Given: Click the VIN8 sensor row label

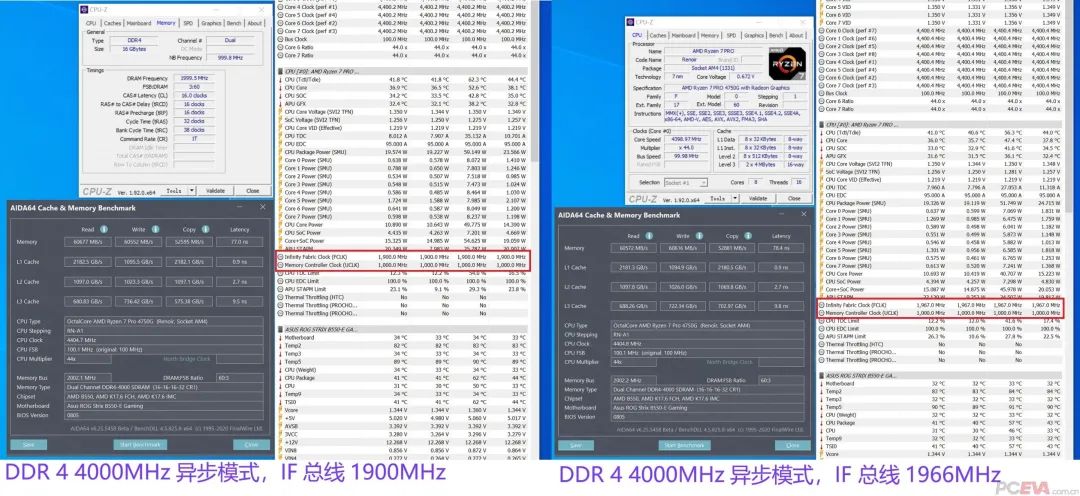Looking at the screenshot, I should click(291, 450).
